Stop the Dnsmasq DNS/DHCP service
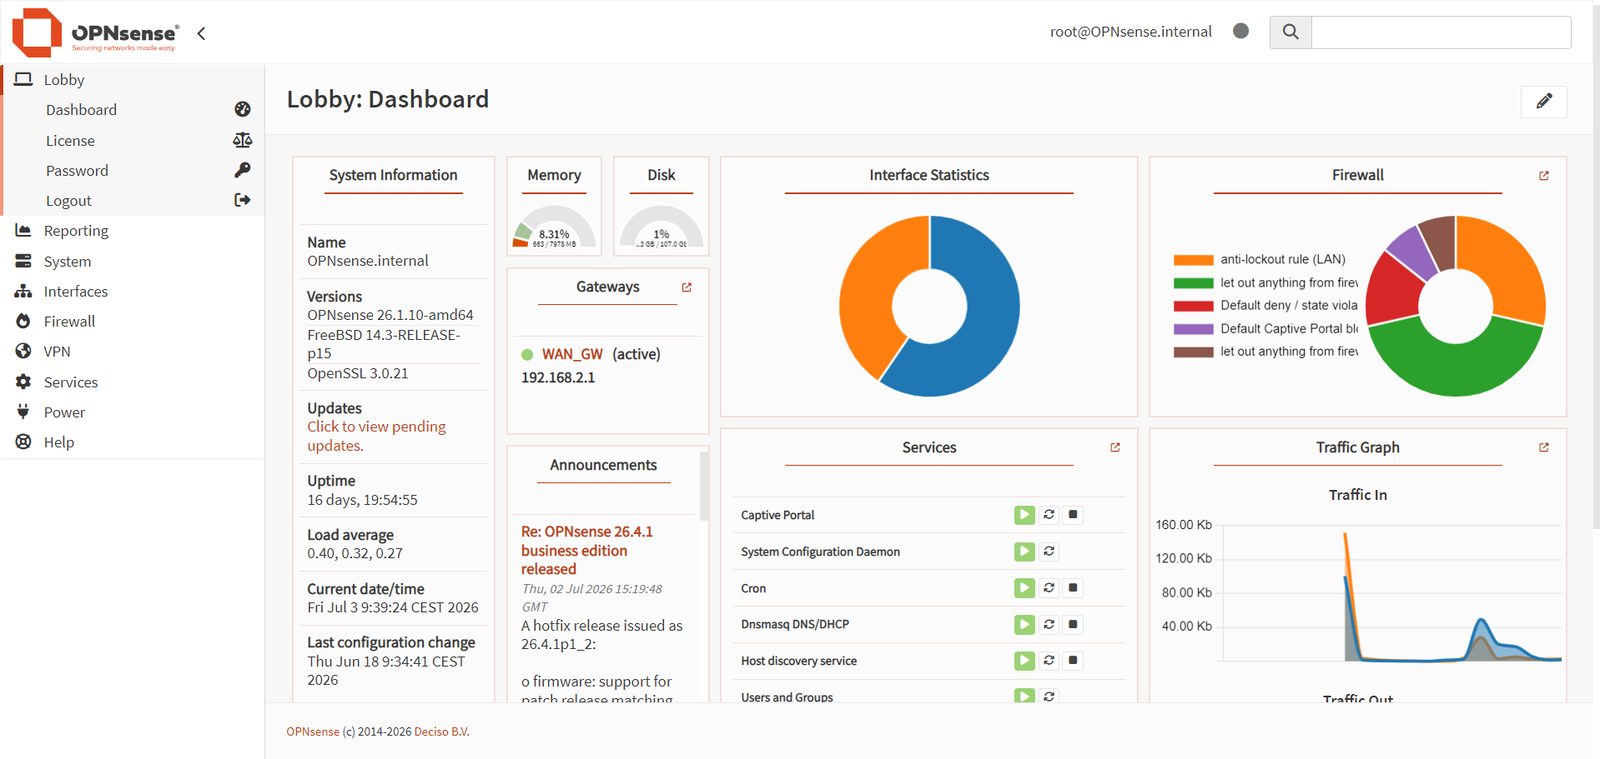This screenshot has width=1600, height=759. 1073,624
